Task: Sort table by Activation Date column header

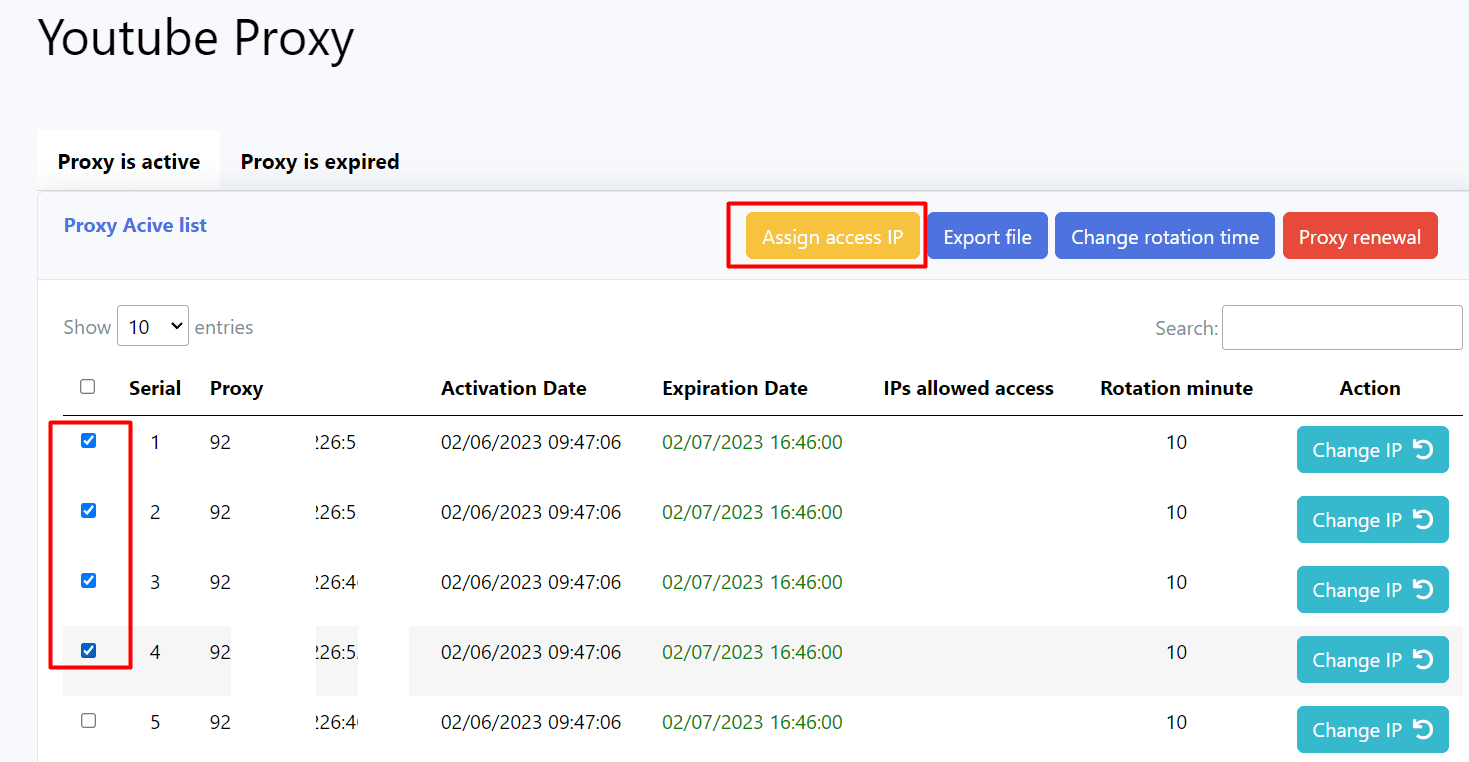Action: point(513,389)
